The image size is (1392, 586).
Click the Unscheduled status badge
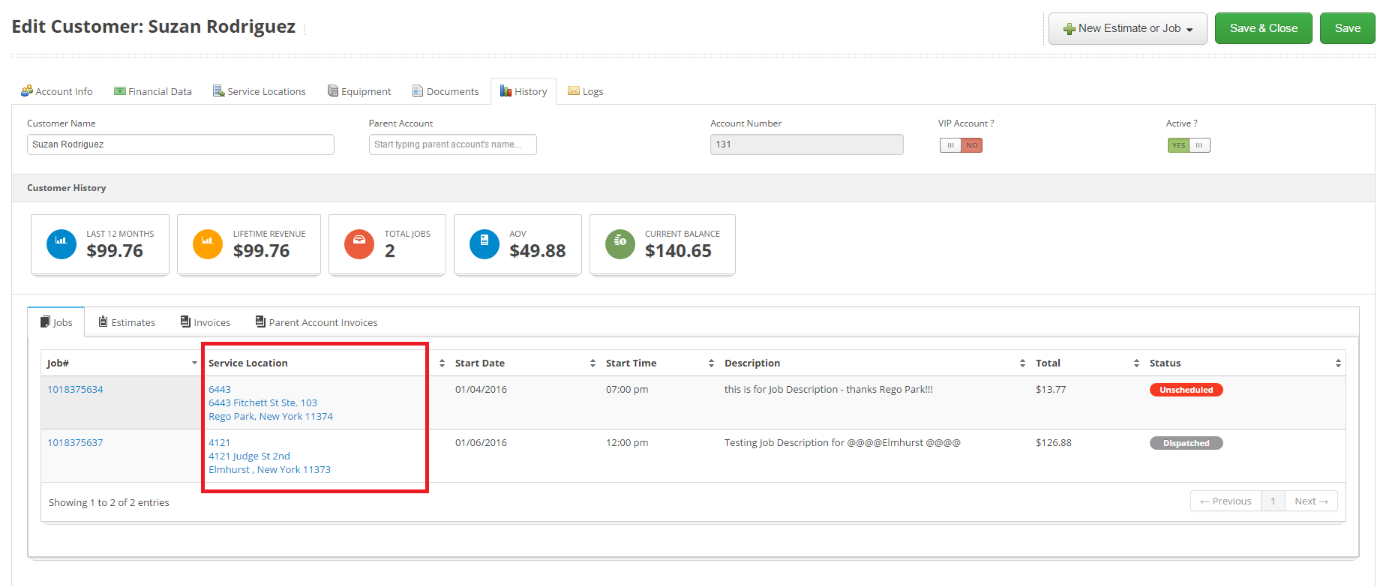[x=1186, y=390]
